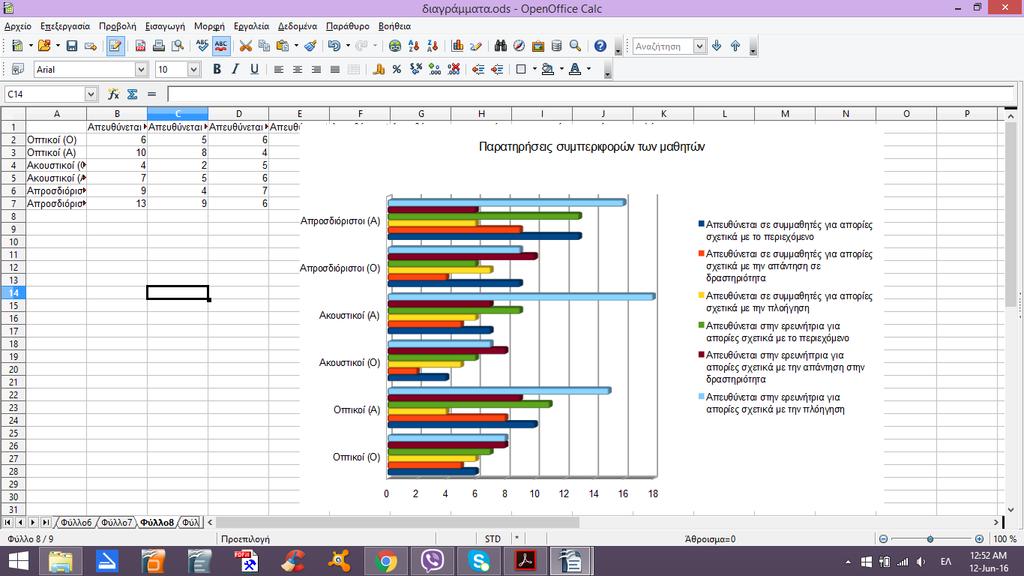Open Background Color dropdown arrow
This screenshot has width=1024, height=576.
(562, 69)
